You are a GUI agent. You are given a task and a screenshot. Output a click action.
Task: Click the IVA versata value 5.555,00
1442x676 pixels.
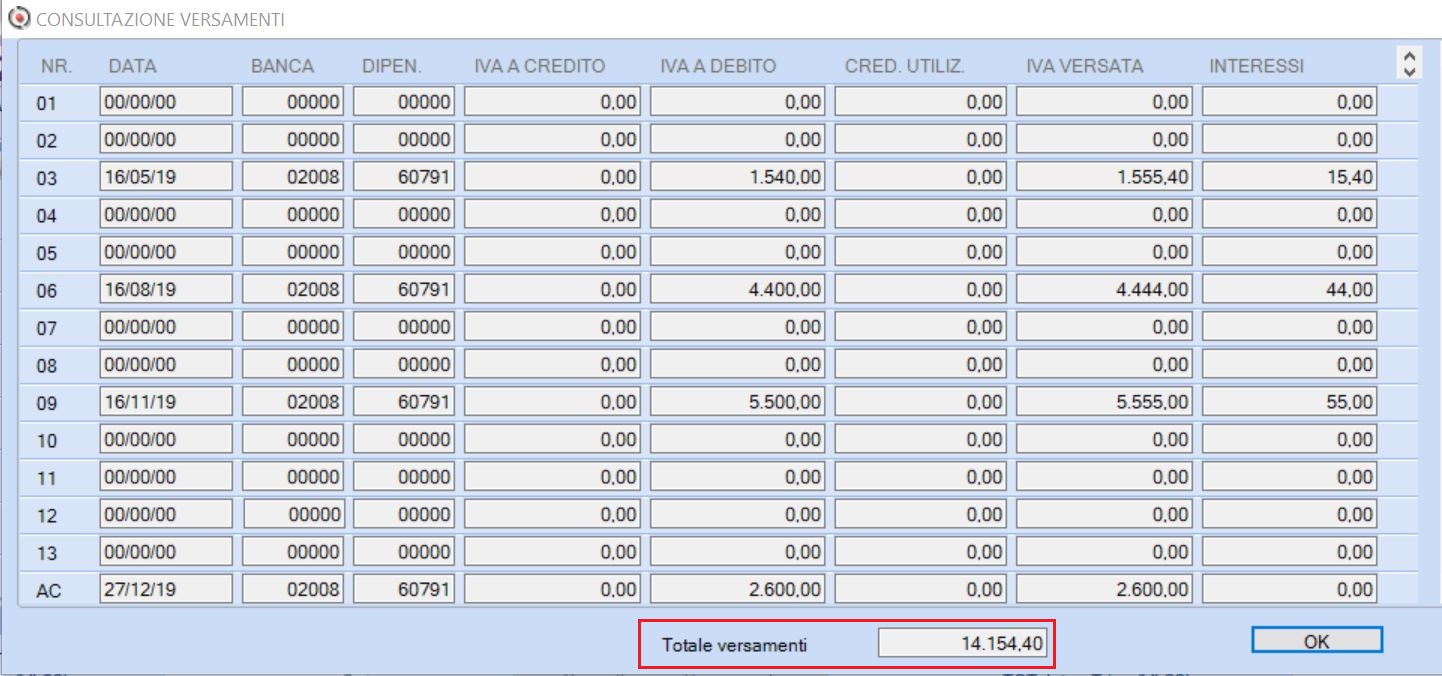(1105, 402)
